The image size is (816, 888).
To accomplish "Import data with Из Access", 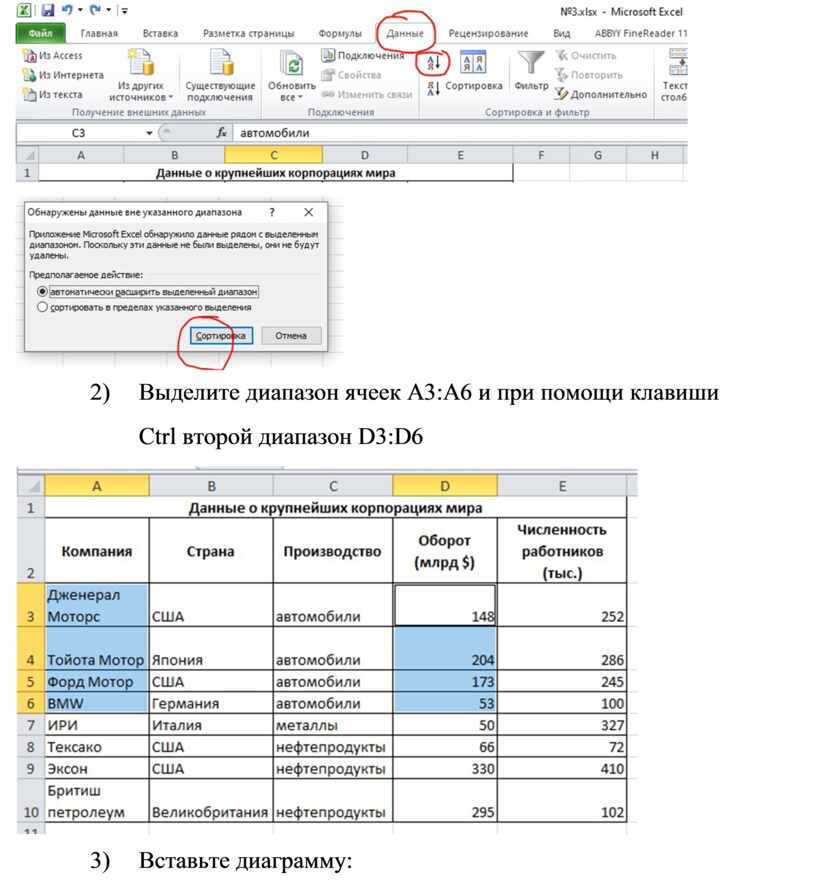I will [53, 56].
